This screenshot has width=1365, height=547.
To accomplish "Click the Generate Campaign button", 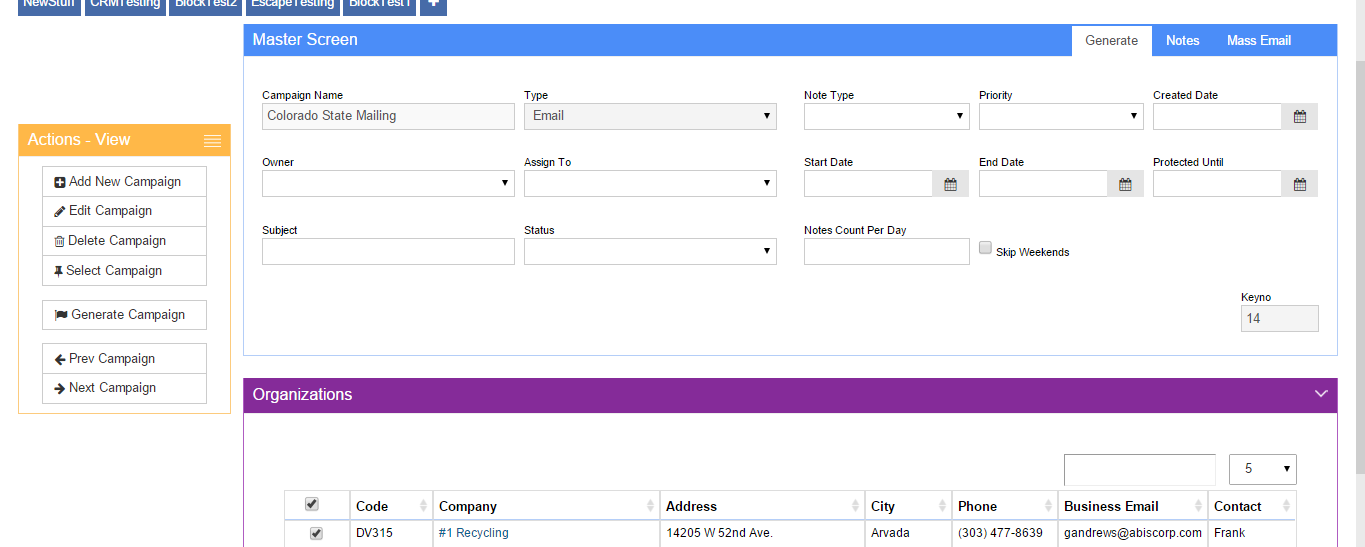I will 124,315.
